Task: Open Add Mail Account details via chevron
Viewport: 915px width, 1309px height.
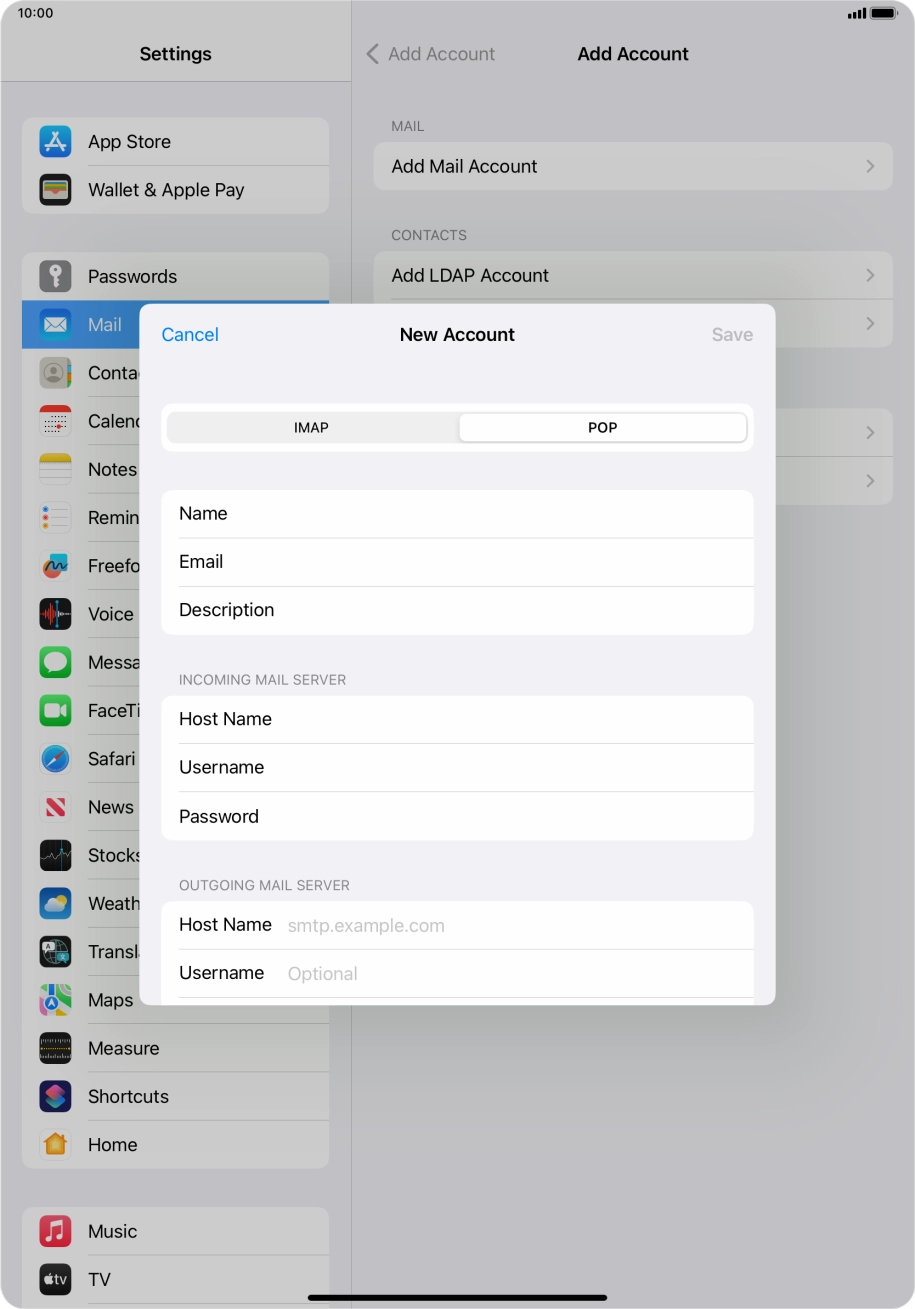Action: point(870,166)
